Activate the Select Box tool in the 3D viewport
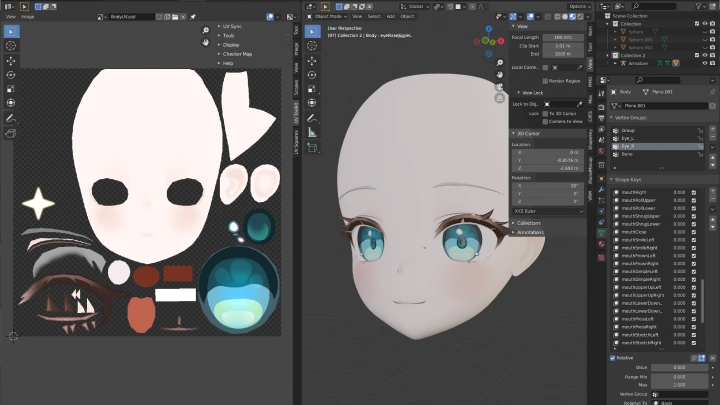 pos(312,31)
